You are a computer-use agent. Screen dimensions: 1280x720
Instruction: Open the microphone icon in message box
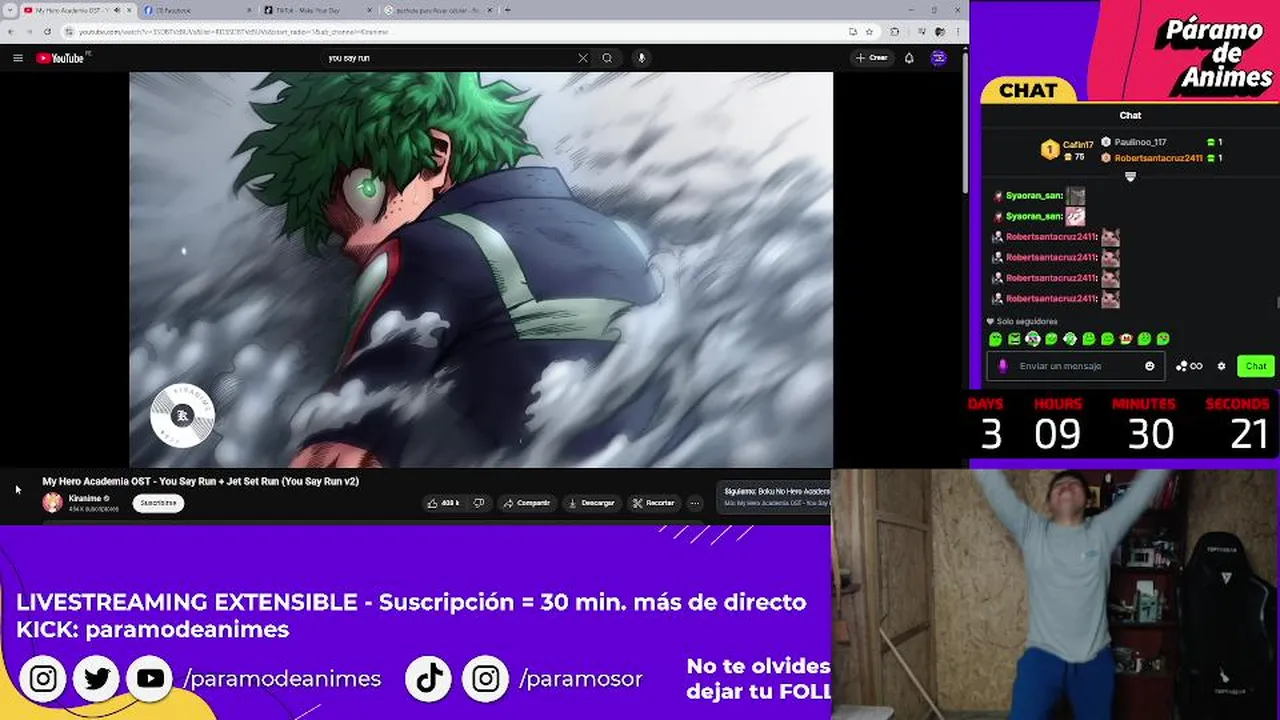(x=1003, y=366)
